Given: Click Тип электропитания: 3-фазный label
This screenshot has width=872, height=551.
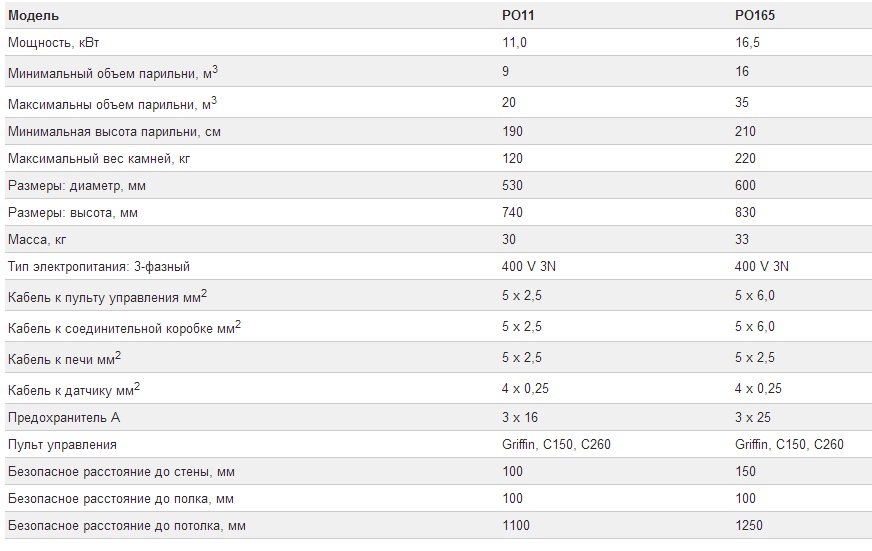Looking at the screenshot, I should [x=99, y=266].
